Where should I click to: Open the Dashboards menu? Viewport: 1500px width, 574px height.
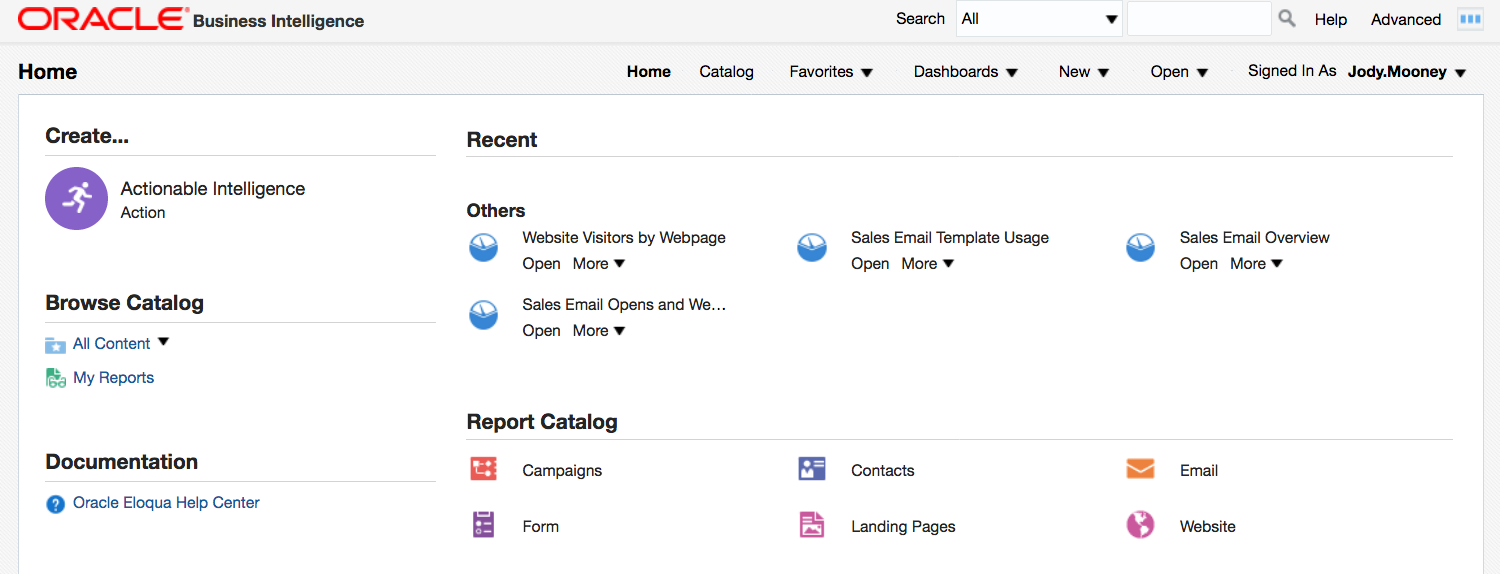tap(965, 72)
